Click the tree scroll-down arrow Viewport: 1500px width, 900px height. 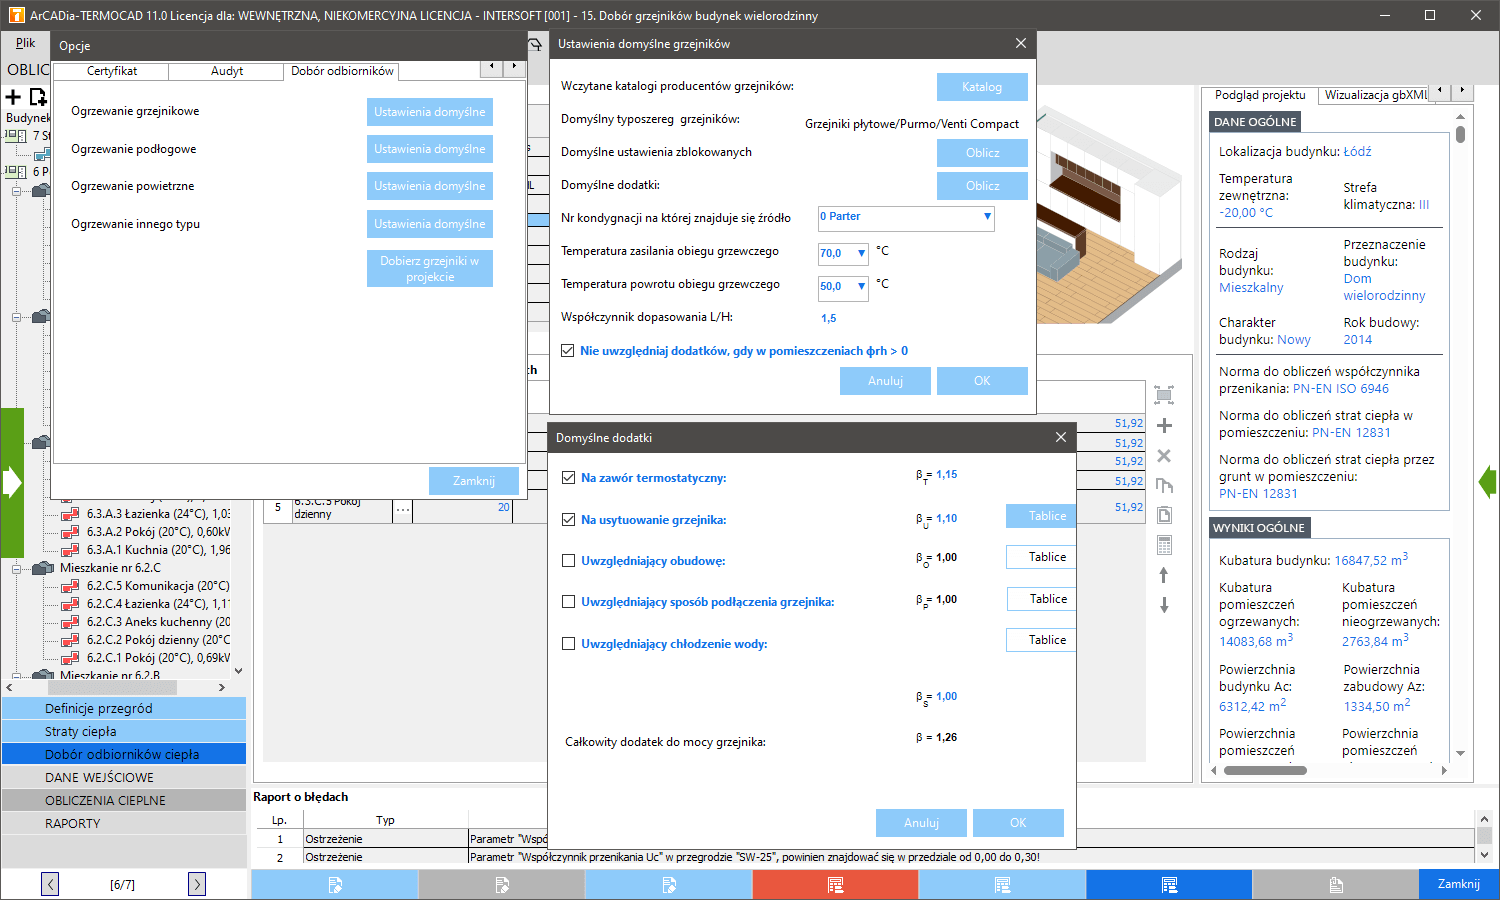238,671
